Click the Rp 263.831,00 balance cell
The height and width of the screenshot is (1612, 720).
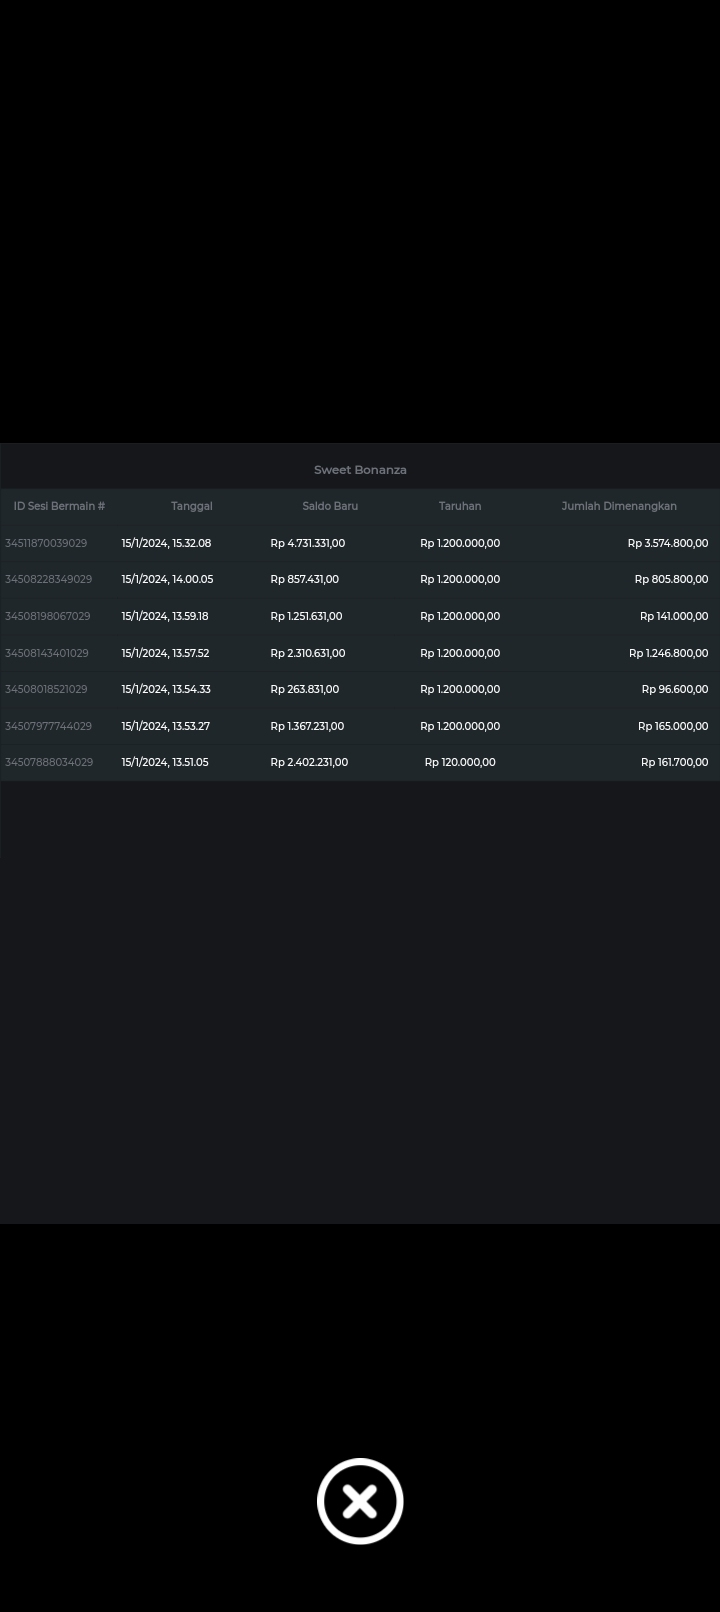pos(304,689)
